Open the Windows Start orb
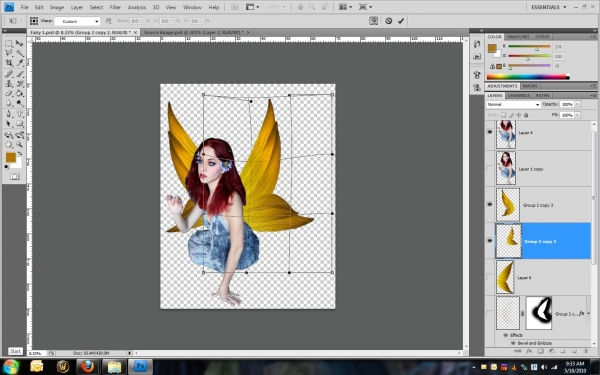Image resolution: width=600 pixels, height=375 pixels. click(11, 366)
